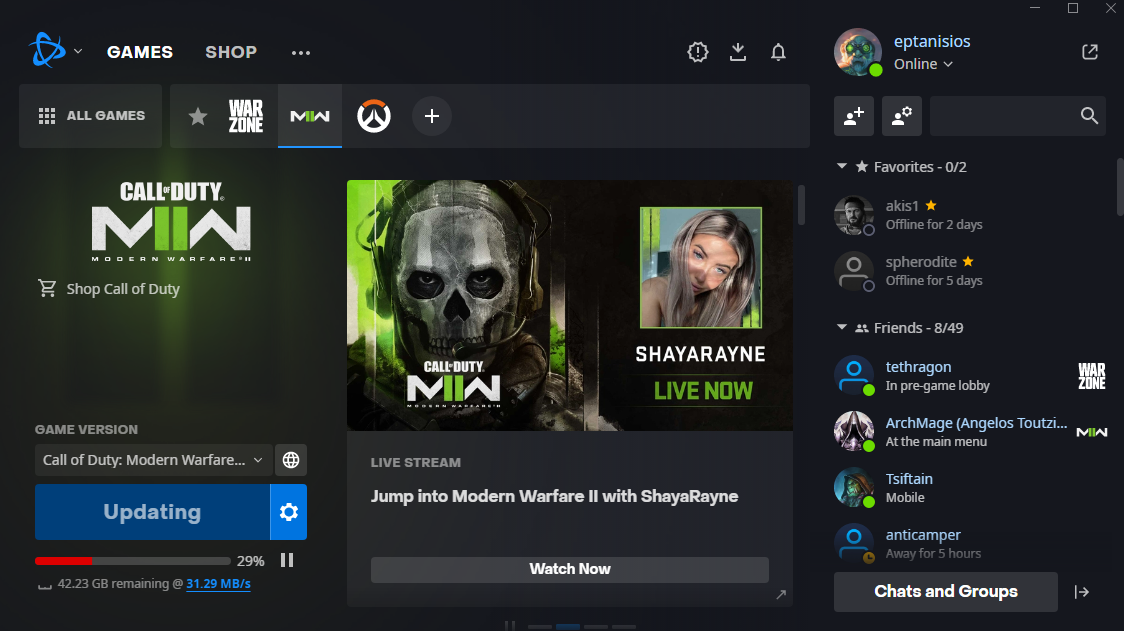
Task: Change game region globe icon
Action: 290,460
